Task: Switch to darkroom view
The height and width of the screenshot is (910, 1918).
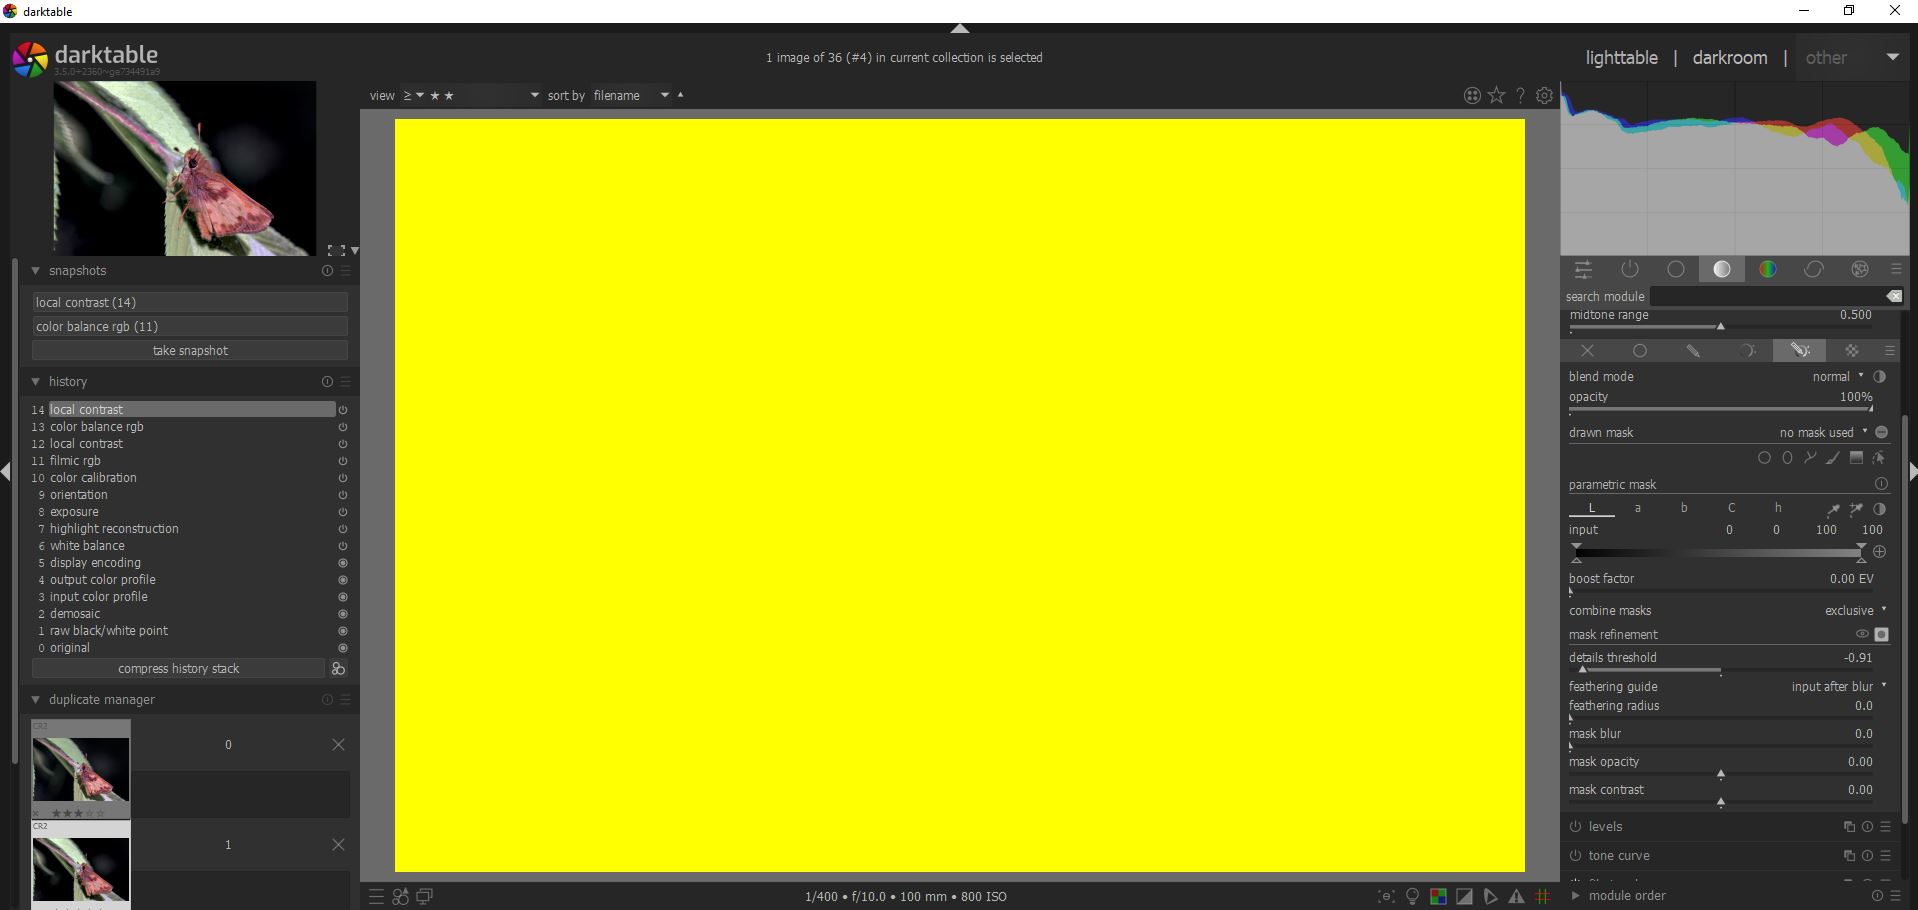Action: pyautogui.click(x=1730, y=58)
